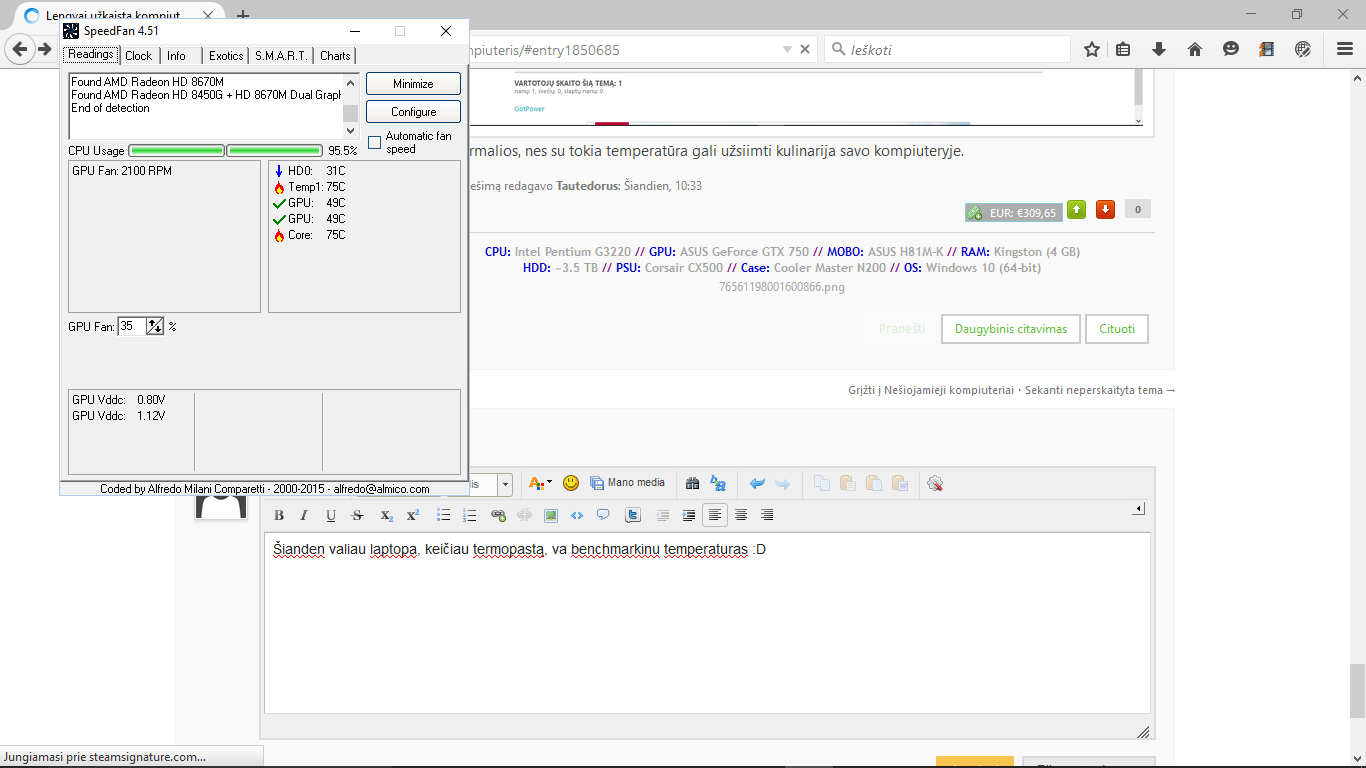Toggle italic formatting in editor toolbar
1366x768 pixels.
305,515
